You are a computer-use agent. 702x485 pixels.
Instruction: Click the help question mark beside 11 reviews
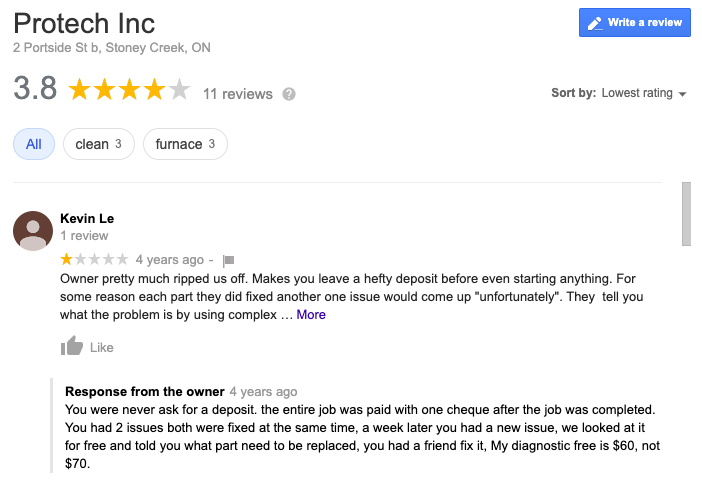coord(289,94)
